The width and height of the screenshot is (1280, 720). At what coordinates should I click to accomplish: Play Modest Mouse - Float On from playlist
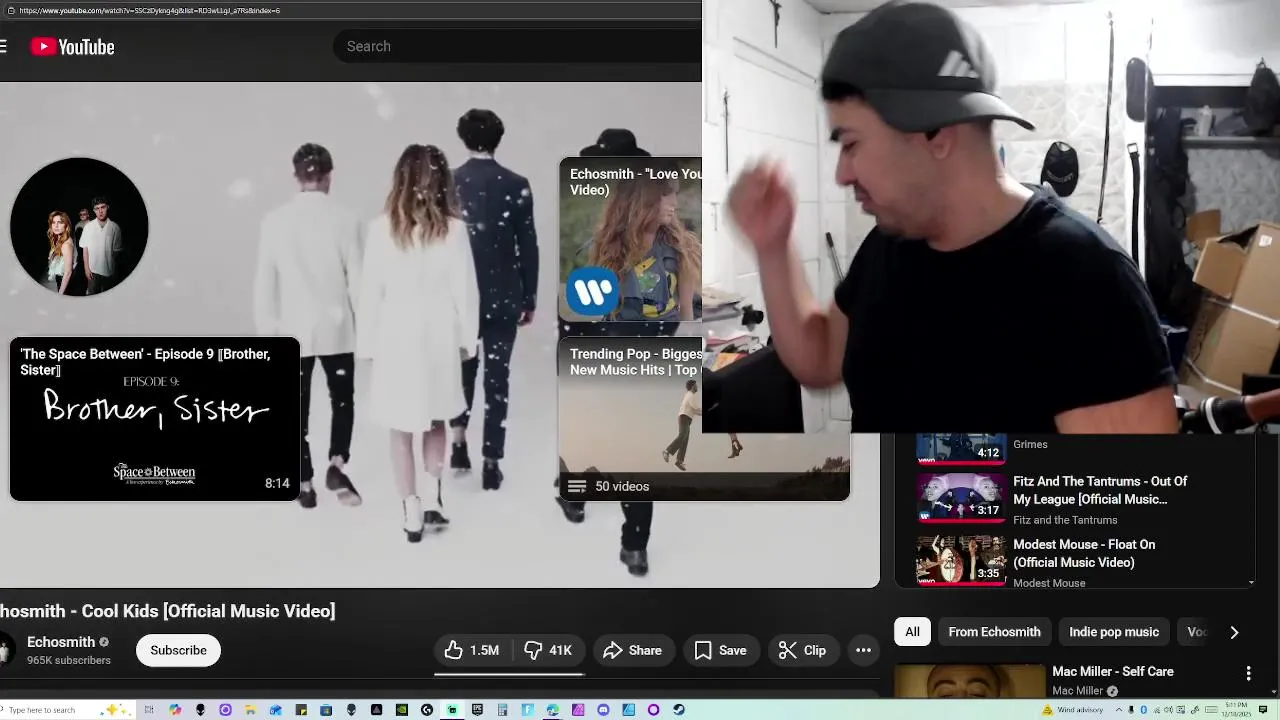[x=1084, y=553]
